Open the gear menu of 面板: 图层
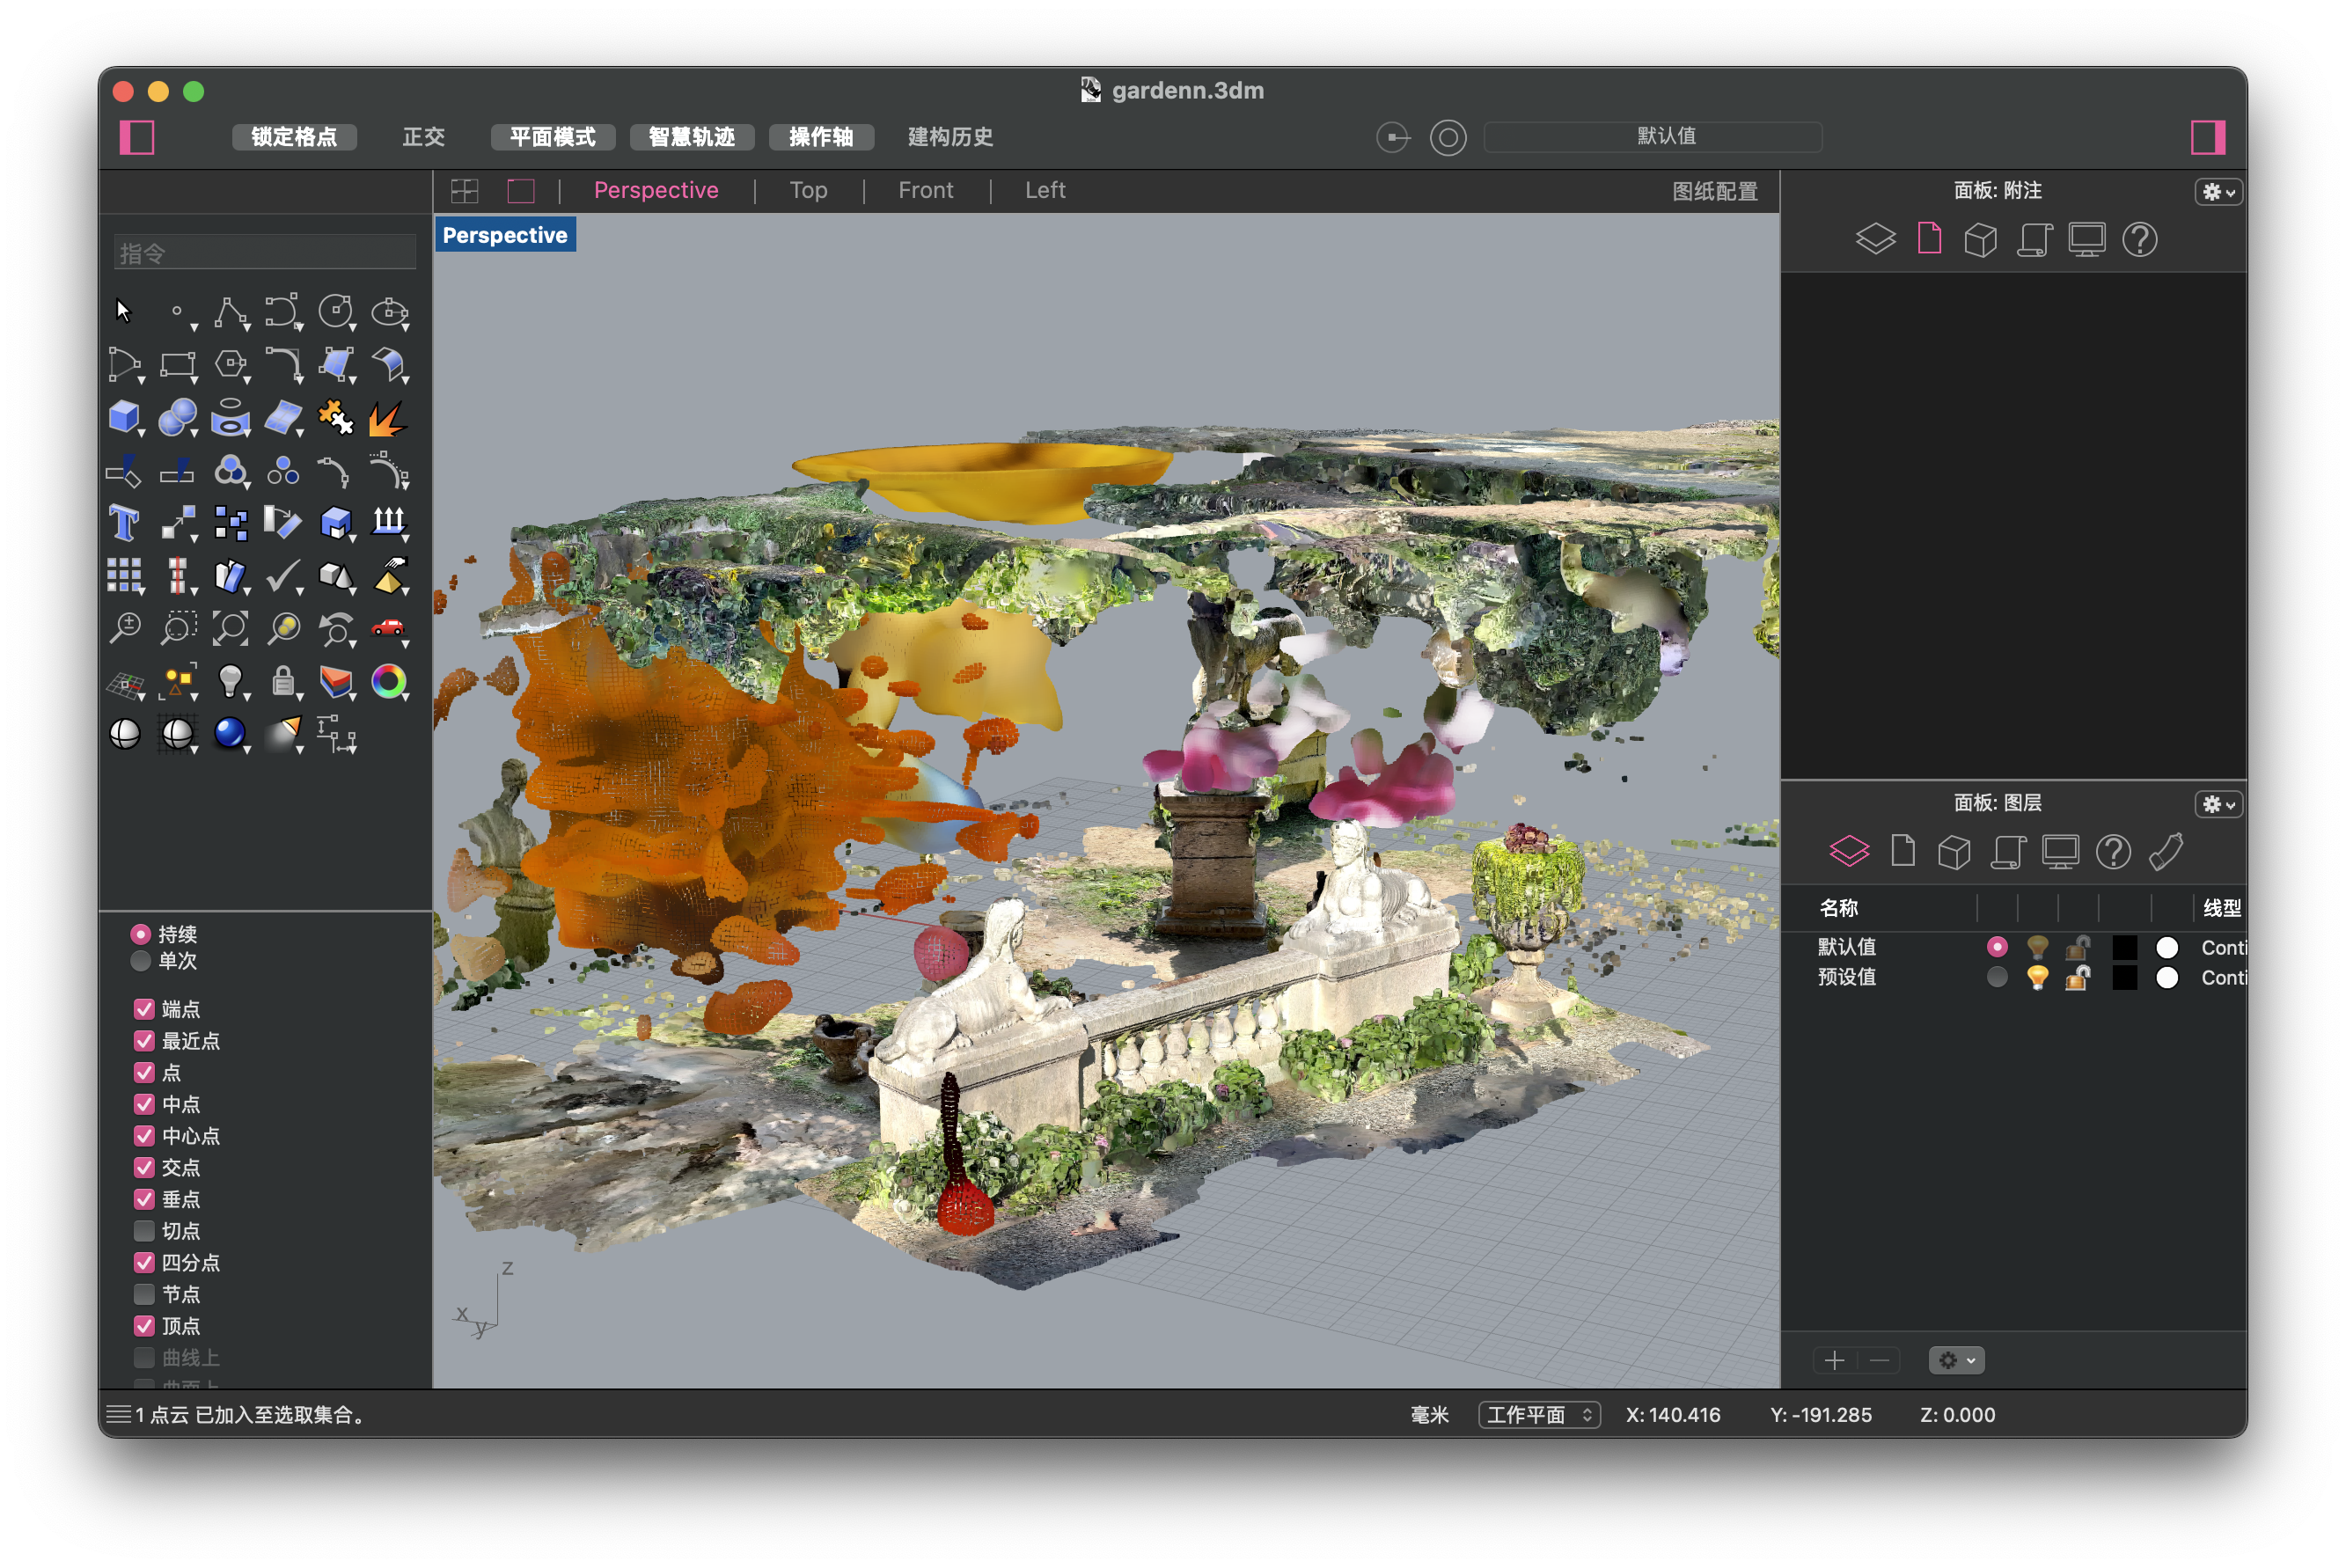 (2219, 804)
